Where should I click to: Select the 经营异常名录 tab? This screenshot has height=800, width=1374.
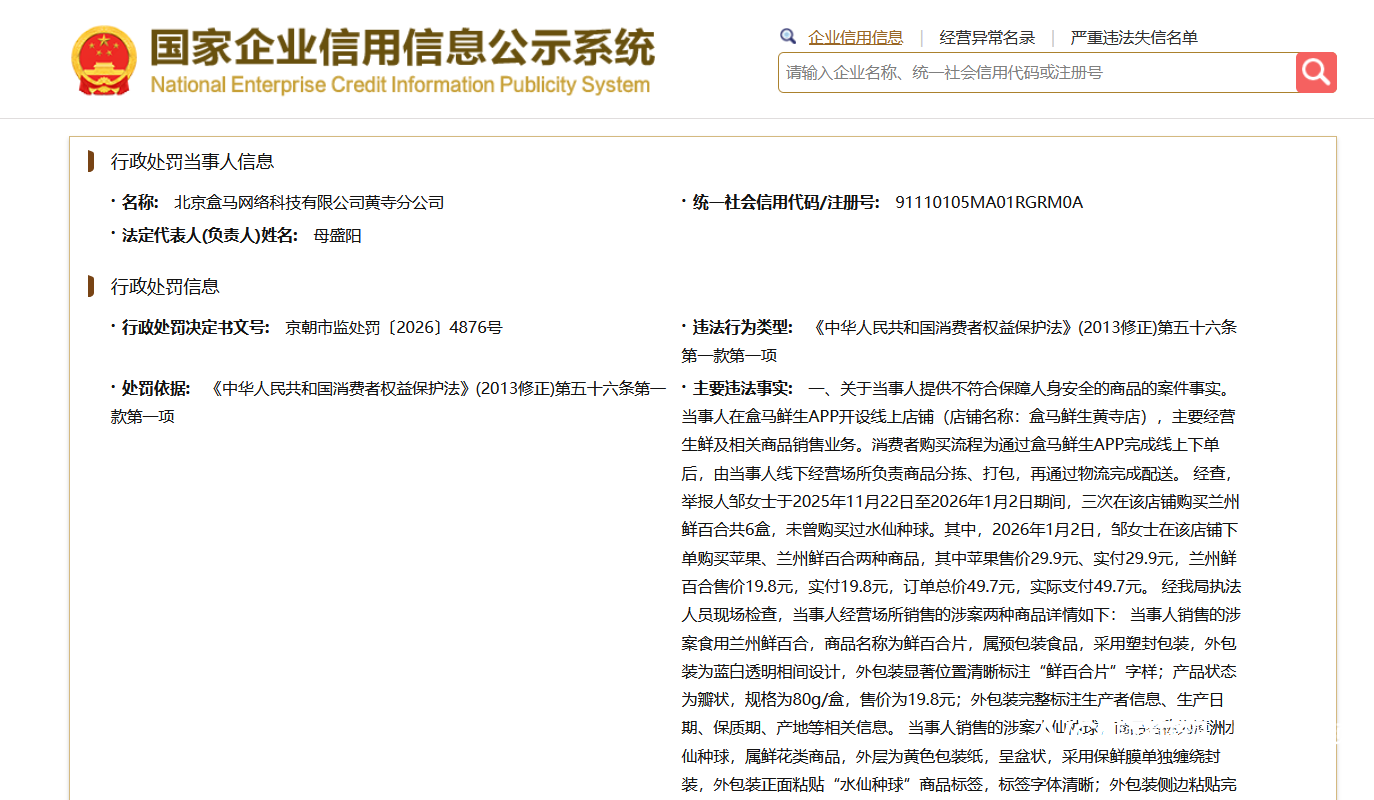[987, 38]
